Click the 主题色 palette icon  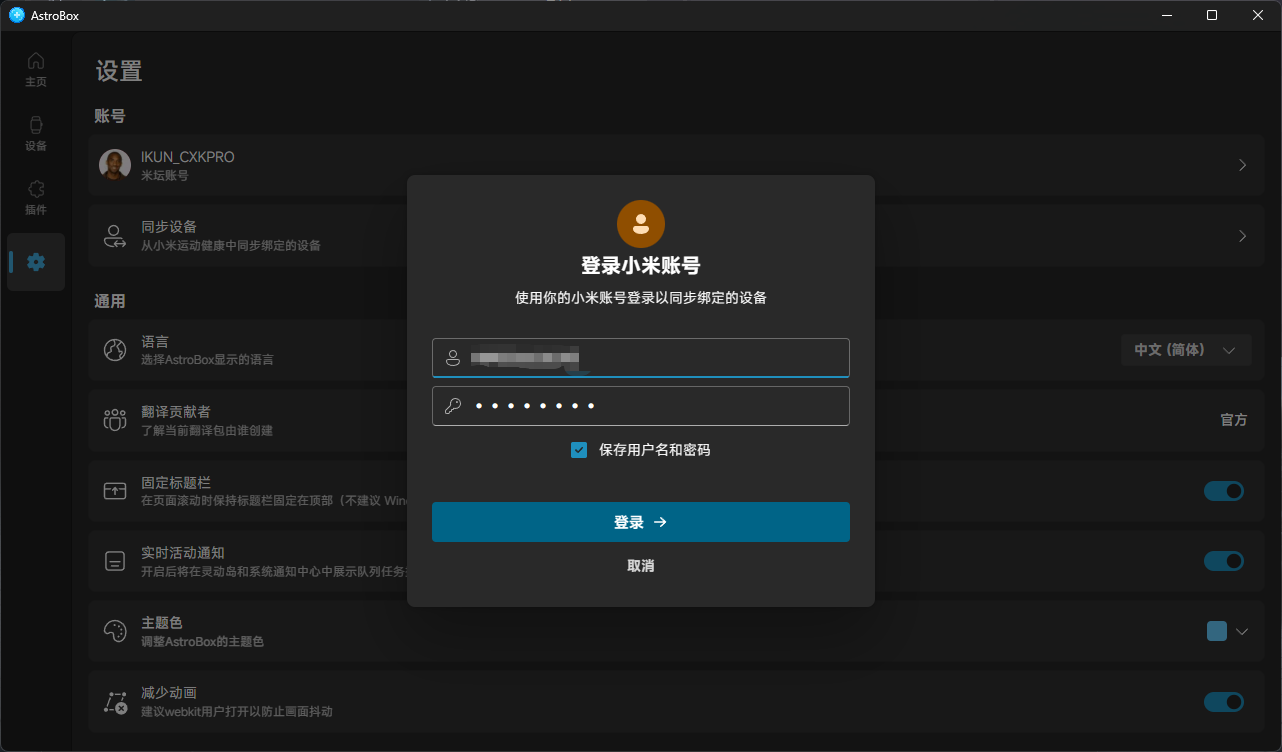[x=115, y=631]
